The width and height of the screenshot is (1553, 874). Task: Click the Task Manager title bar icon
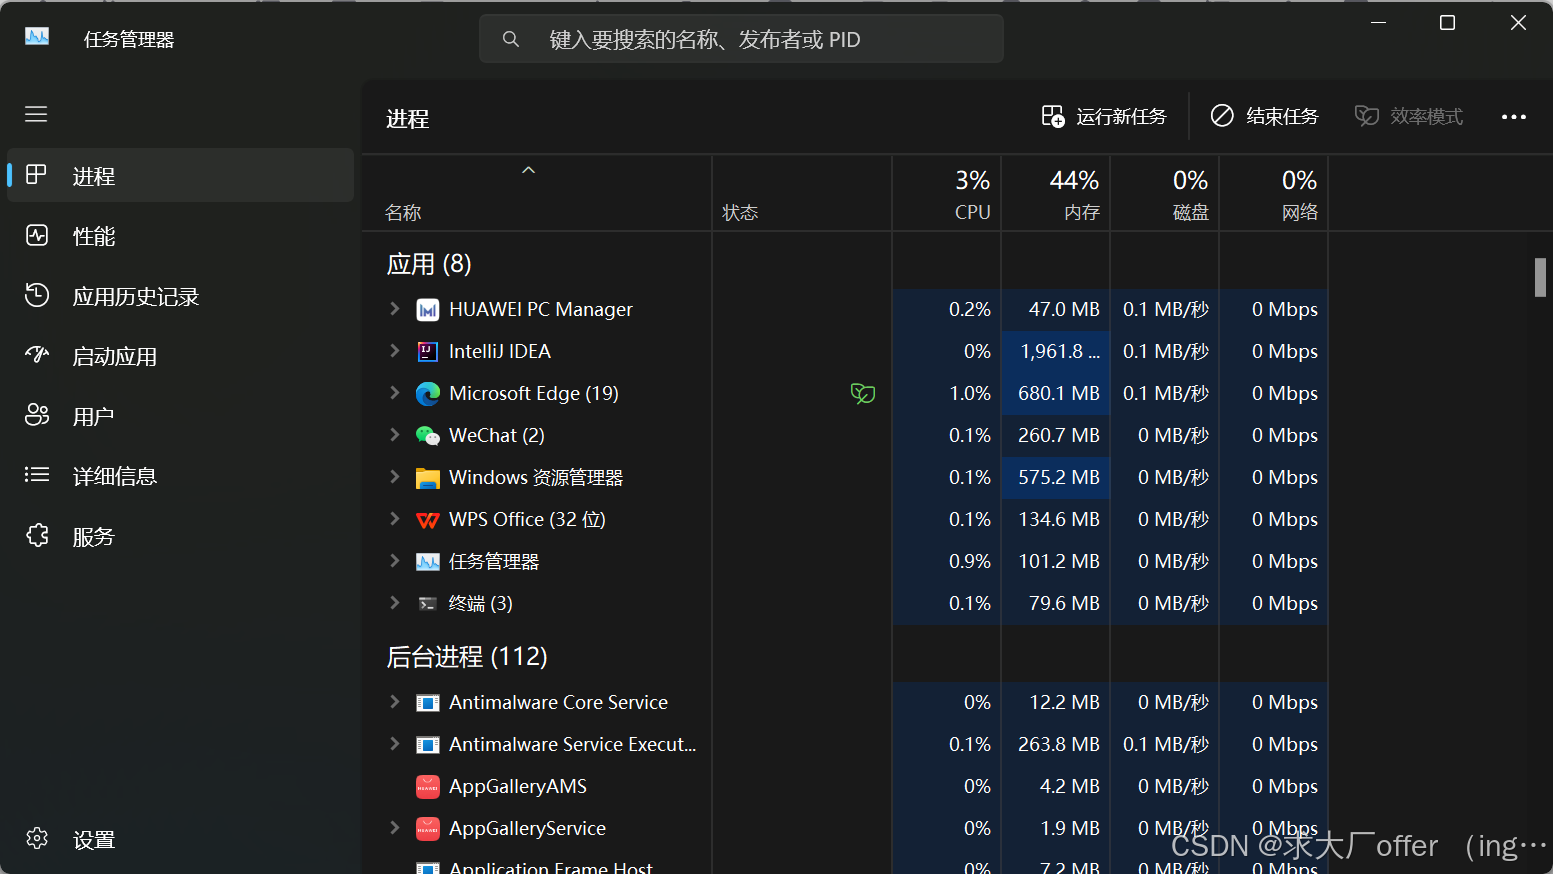(x=37, y=37)
